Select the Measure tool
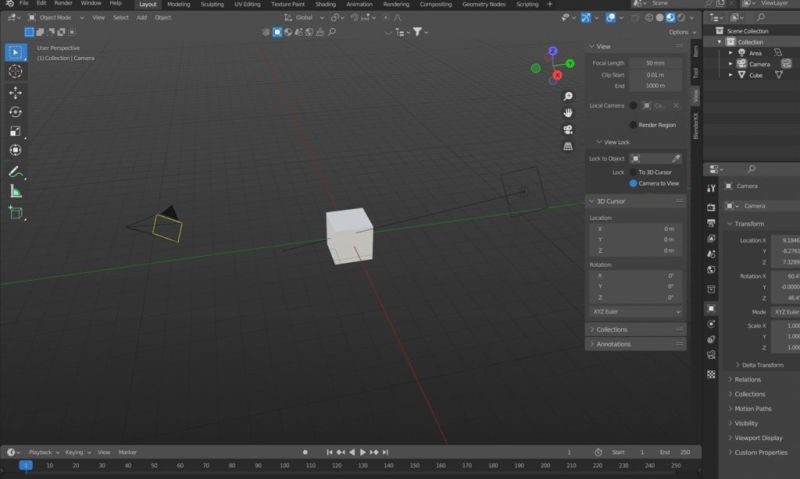Screen dimensions: 800x479 (15, 191)
